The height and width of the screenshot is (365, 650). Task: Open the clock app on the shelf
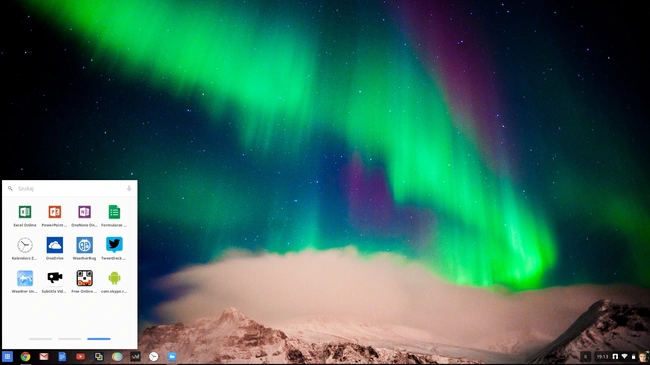pyautogui.click(x=153, y=356)
